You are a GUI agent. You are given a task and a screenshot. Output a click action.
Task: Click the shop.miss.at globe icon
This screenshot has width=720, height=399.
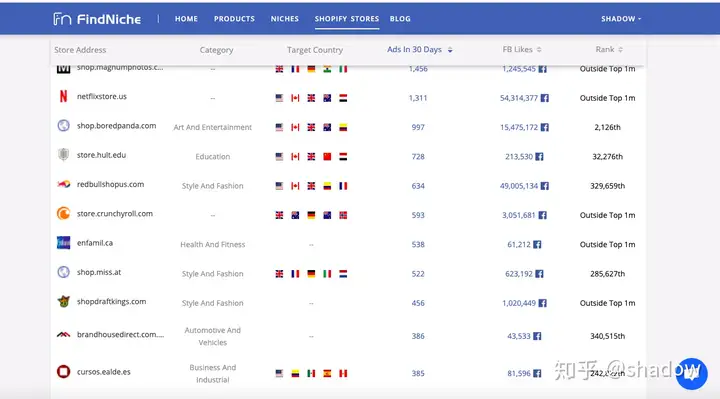pyautogui.click(x=63, y=272)
